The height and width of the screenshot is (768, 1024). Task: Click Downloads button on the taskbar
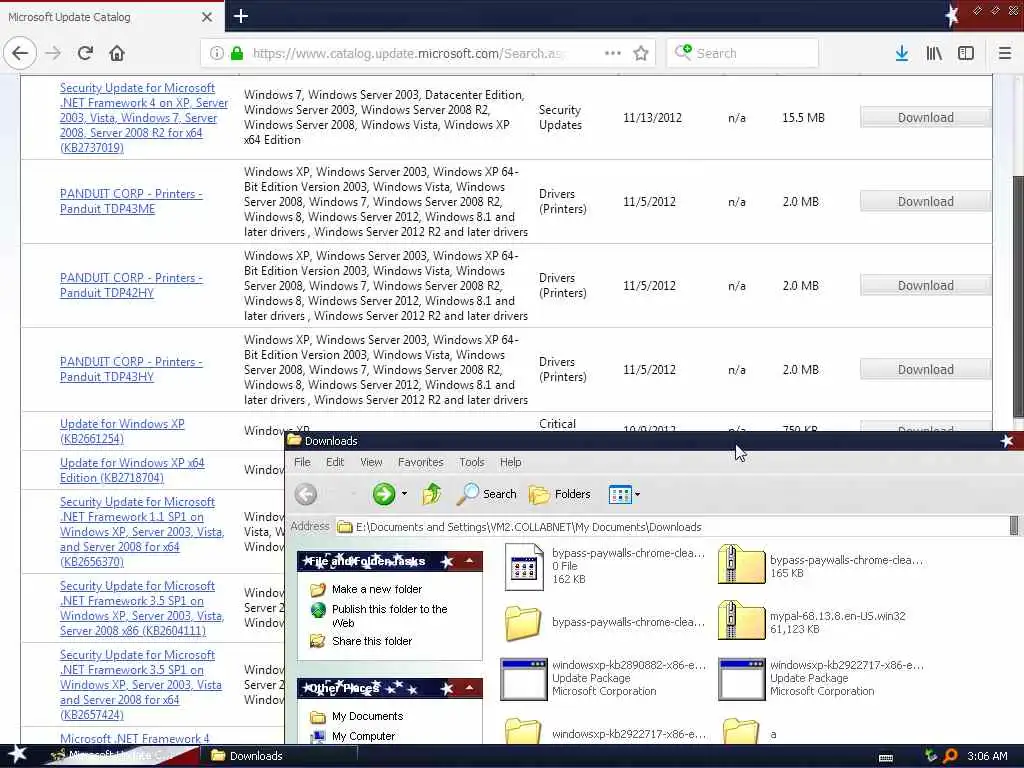point(281,756)
